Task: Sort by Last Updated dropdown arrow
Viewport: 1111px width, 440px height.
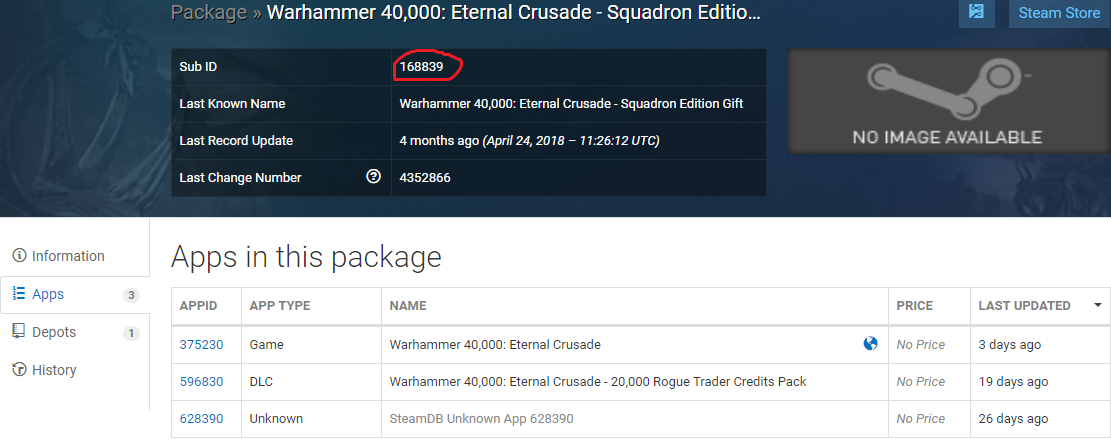Action: point(1098,305)
